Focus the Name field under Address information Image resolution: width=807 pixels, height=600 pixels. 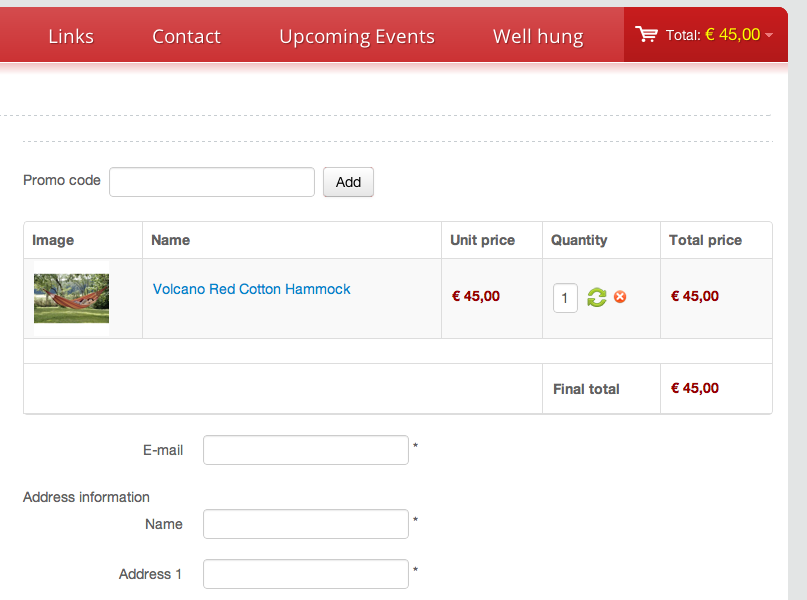[x=306, y=524]
